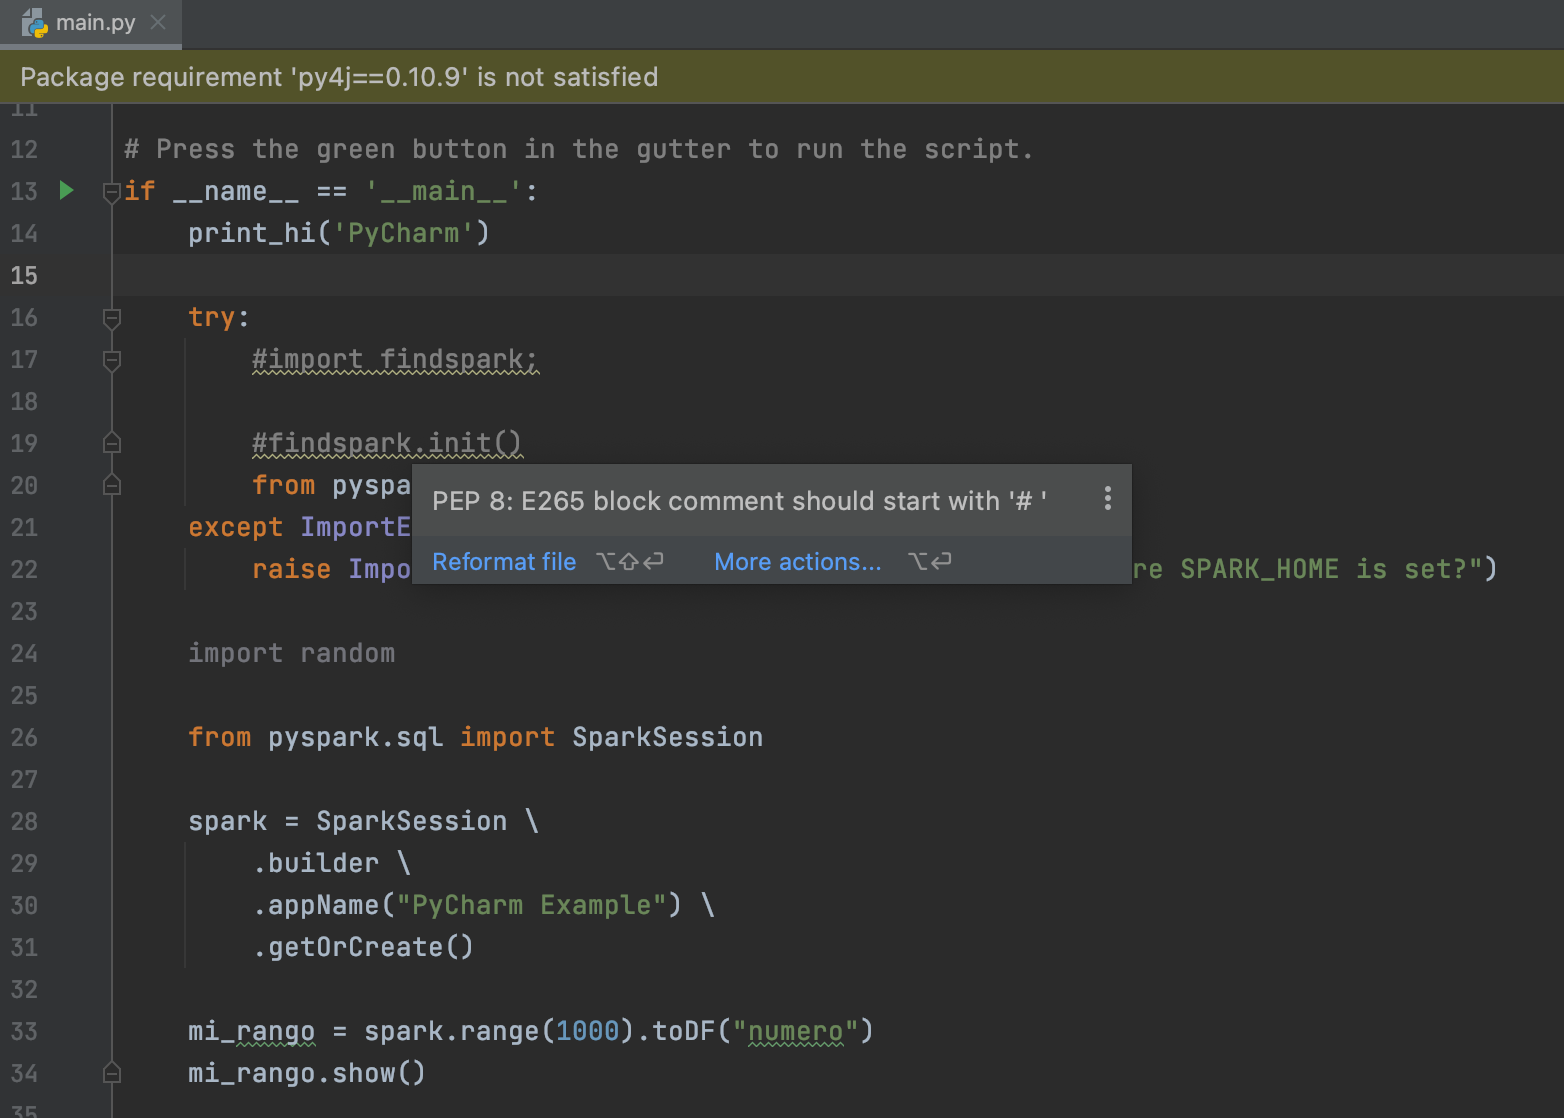The image size is (1564, 1118).
Task: Toggle the fold end marker on line 34
Action: coord(112,1073)
